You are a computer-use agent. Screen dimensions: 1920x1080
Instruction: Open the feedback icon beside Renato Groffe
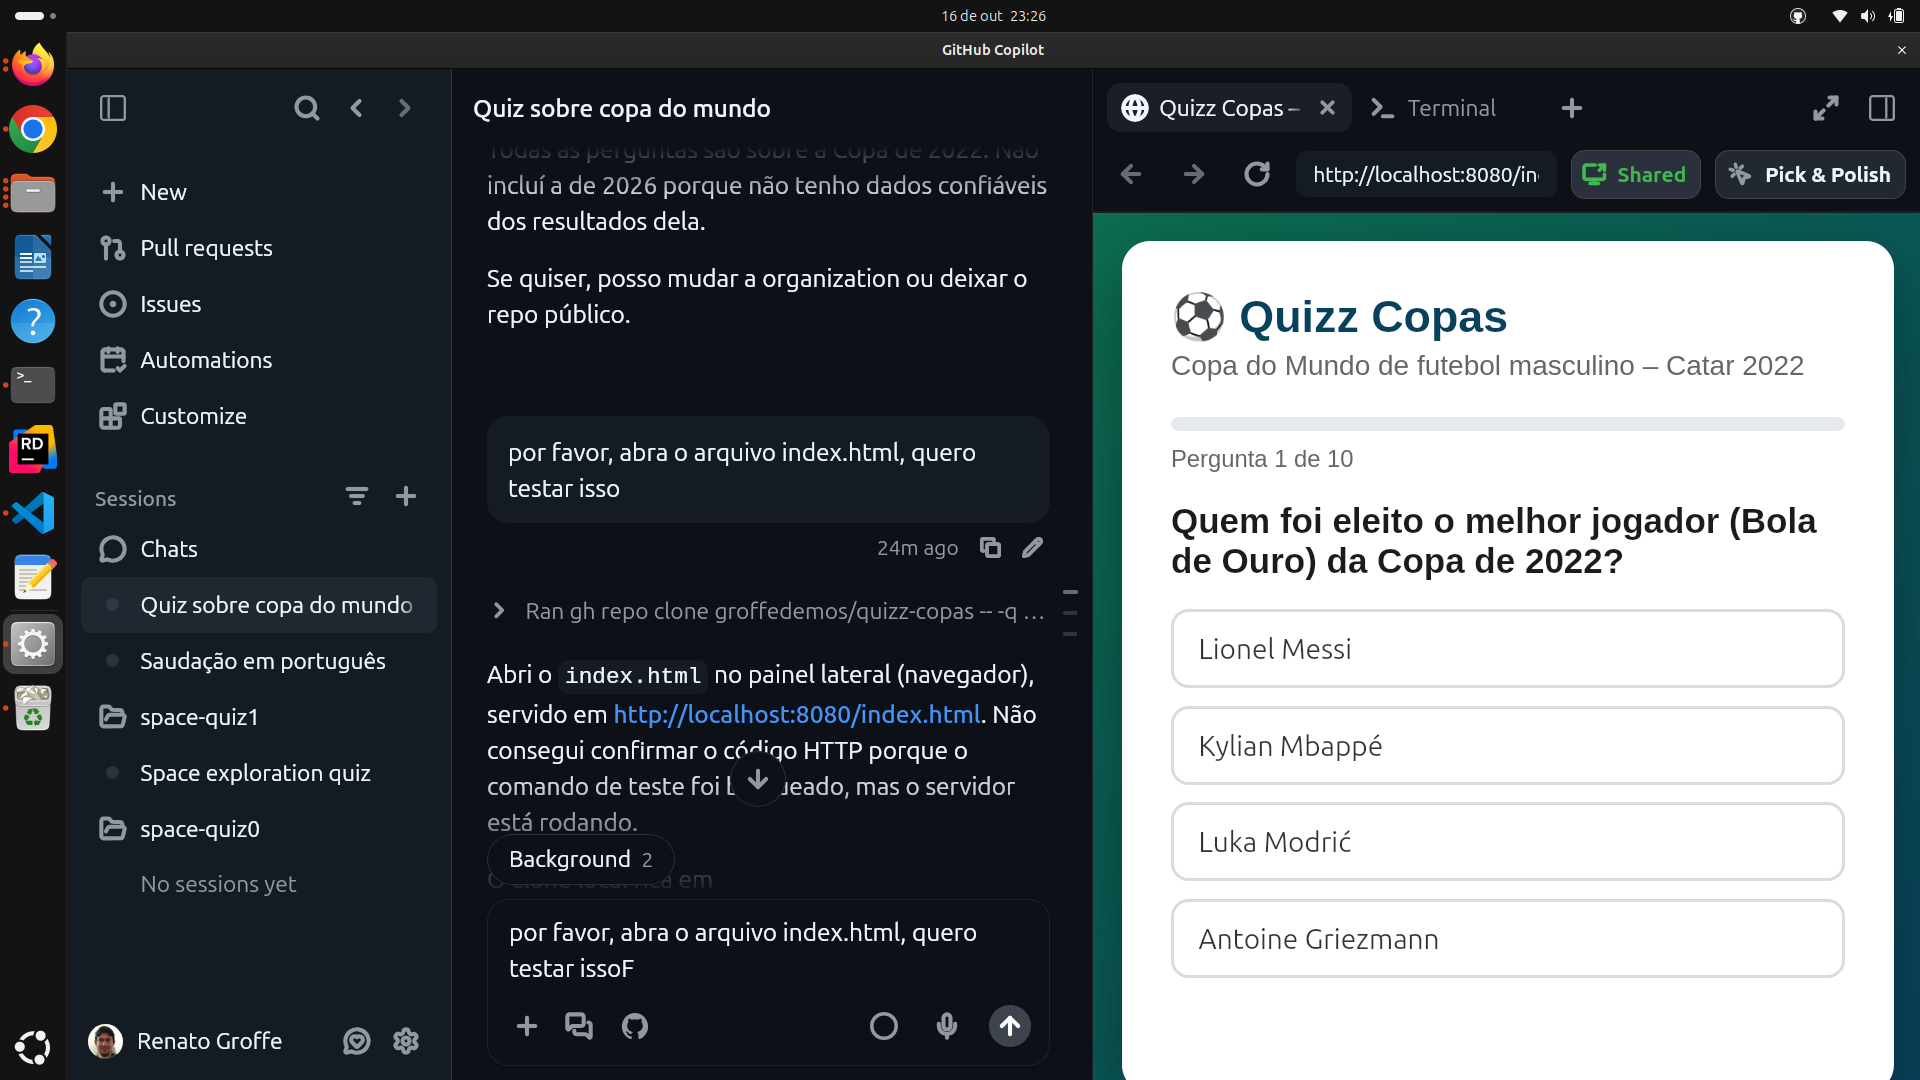click(357, 1041)
